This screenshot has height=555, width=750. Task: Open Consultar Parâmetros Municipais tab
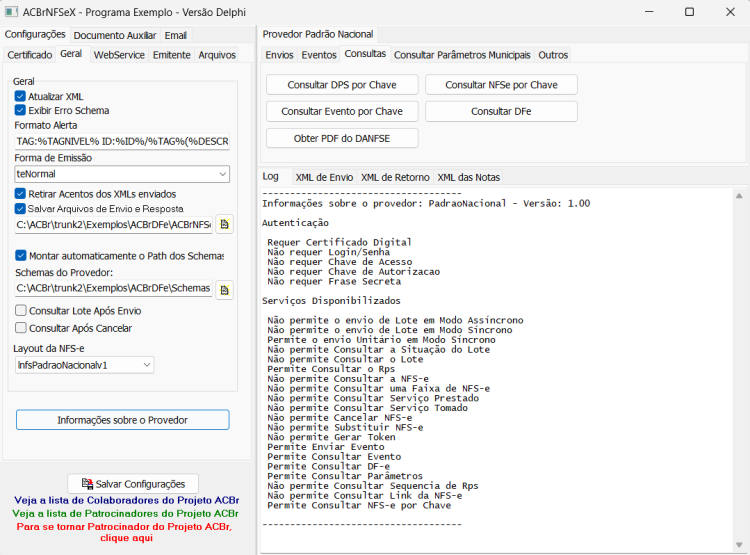coord(462,55)
